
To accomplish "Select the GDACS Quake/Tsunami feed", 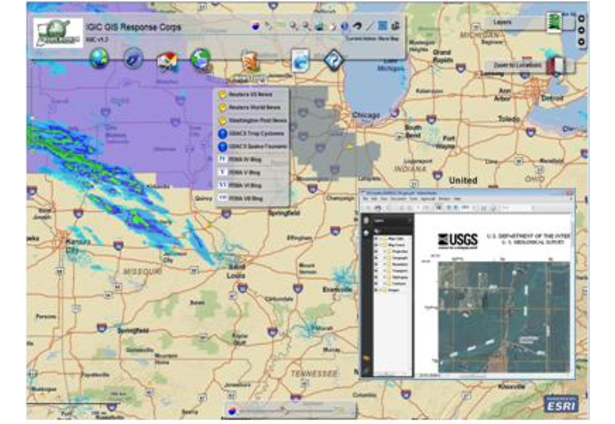I will (252, 146).
